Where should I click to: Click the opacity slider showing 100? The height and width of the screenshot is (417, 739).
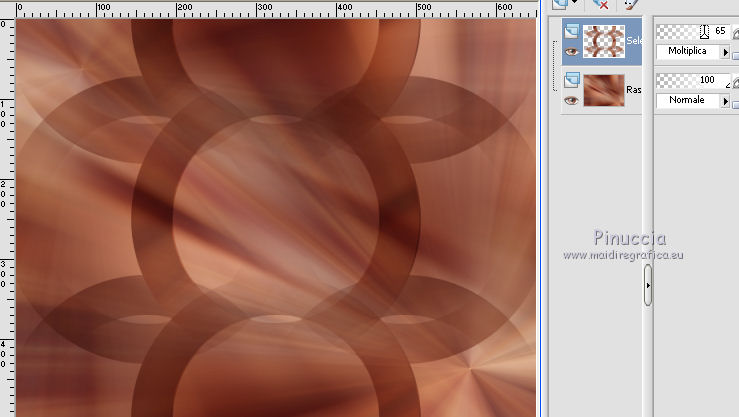click(x=693, y=80)
